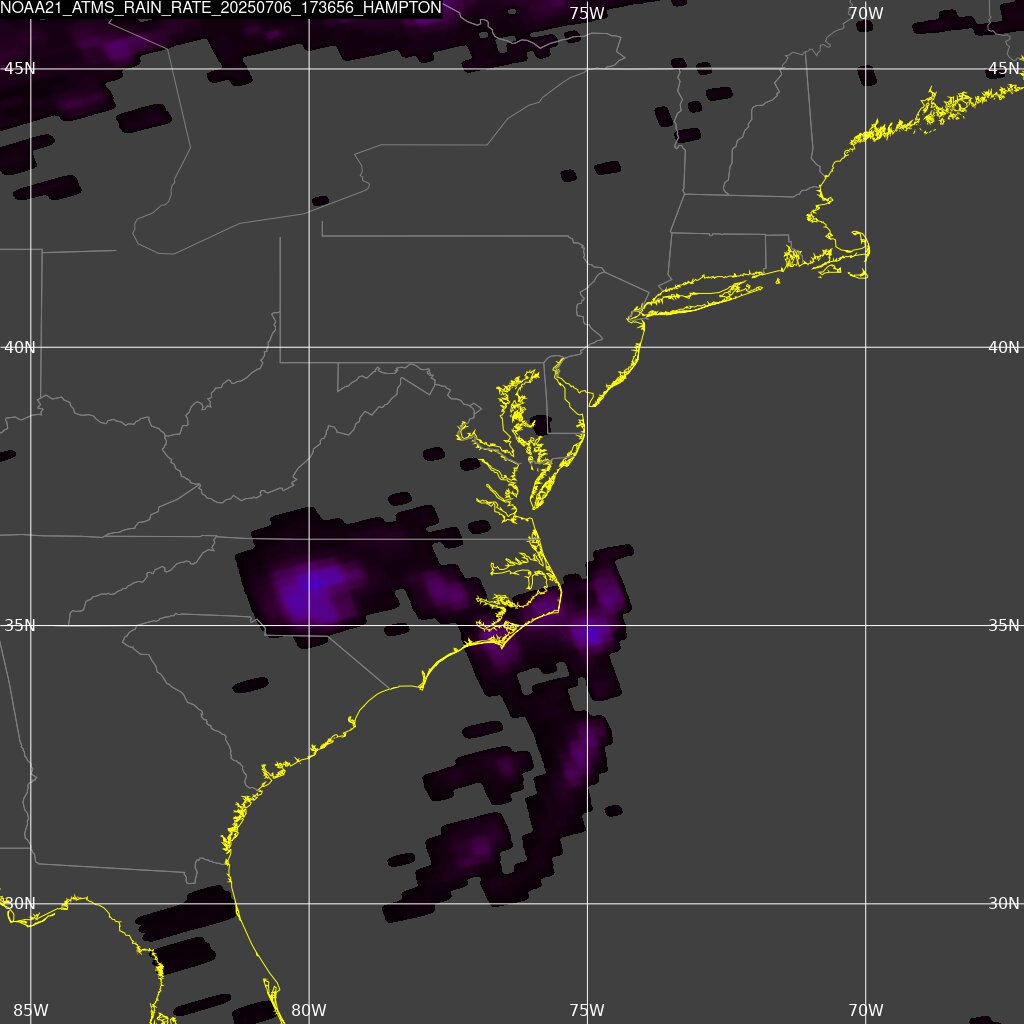Click the 75W label at bottom
The width and height of the screenshot is (1024, 1024).
(587, 1010)
